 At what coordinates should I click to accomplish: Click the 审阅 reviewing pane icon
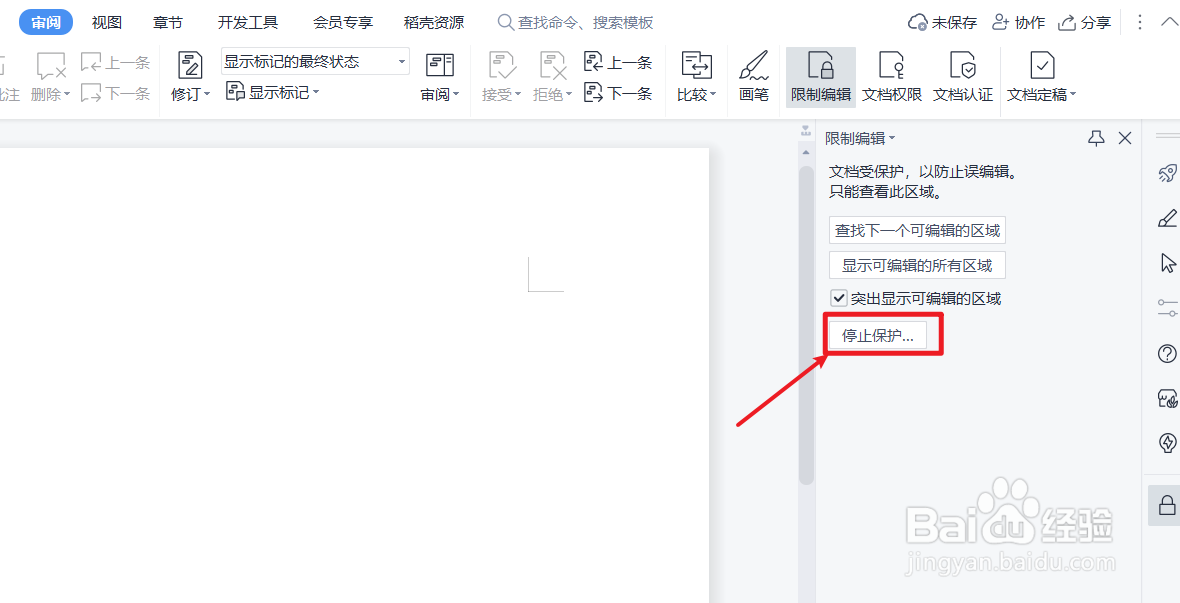tap(440, 65)
